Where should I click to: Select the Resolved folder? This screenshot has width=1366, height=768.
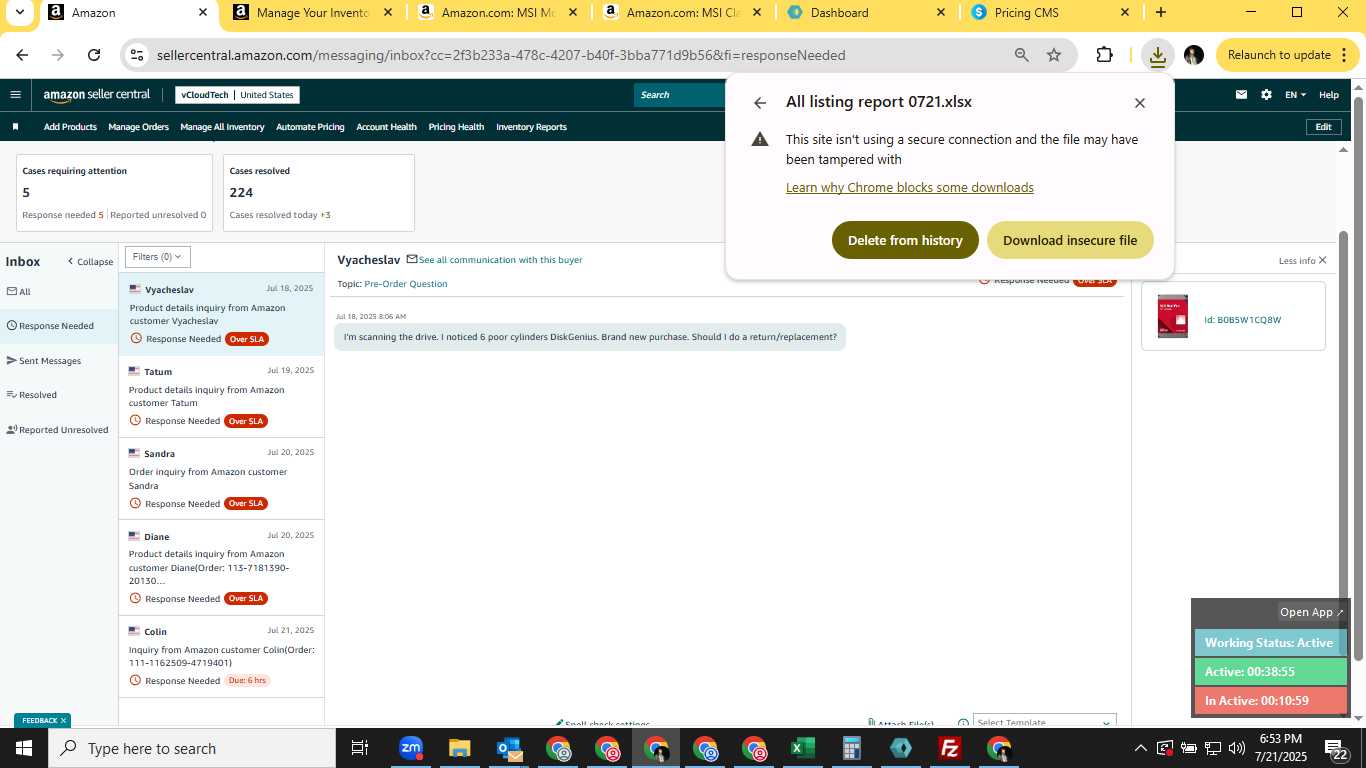click(31, 395)
